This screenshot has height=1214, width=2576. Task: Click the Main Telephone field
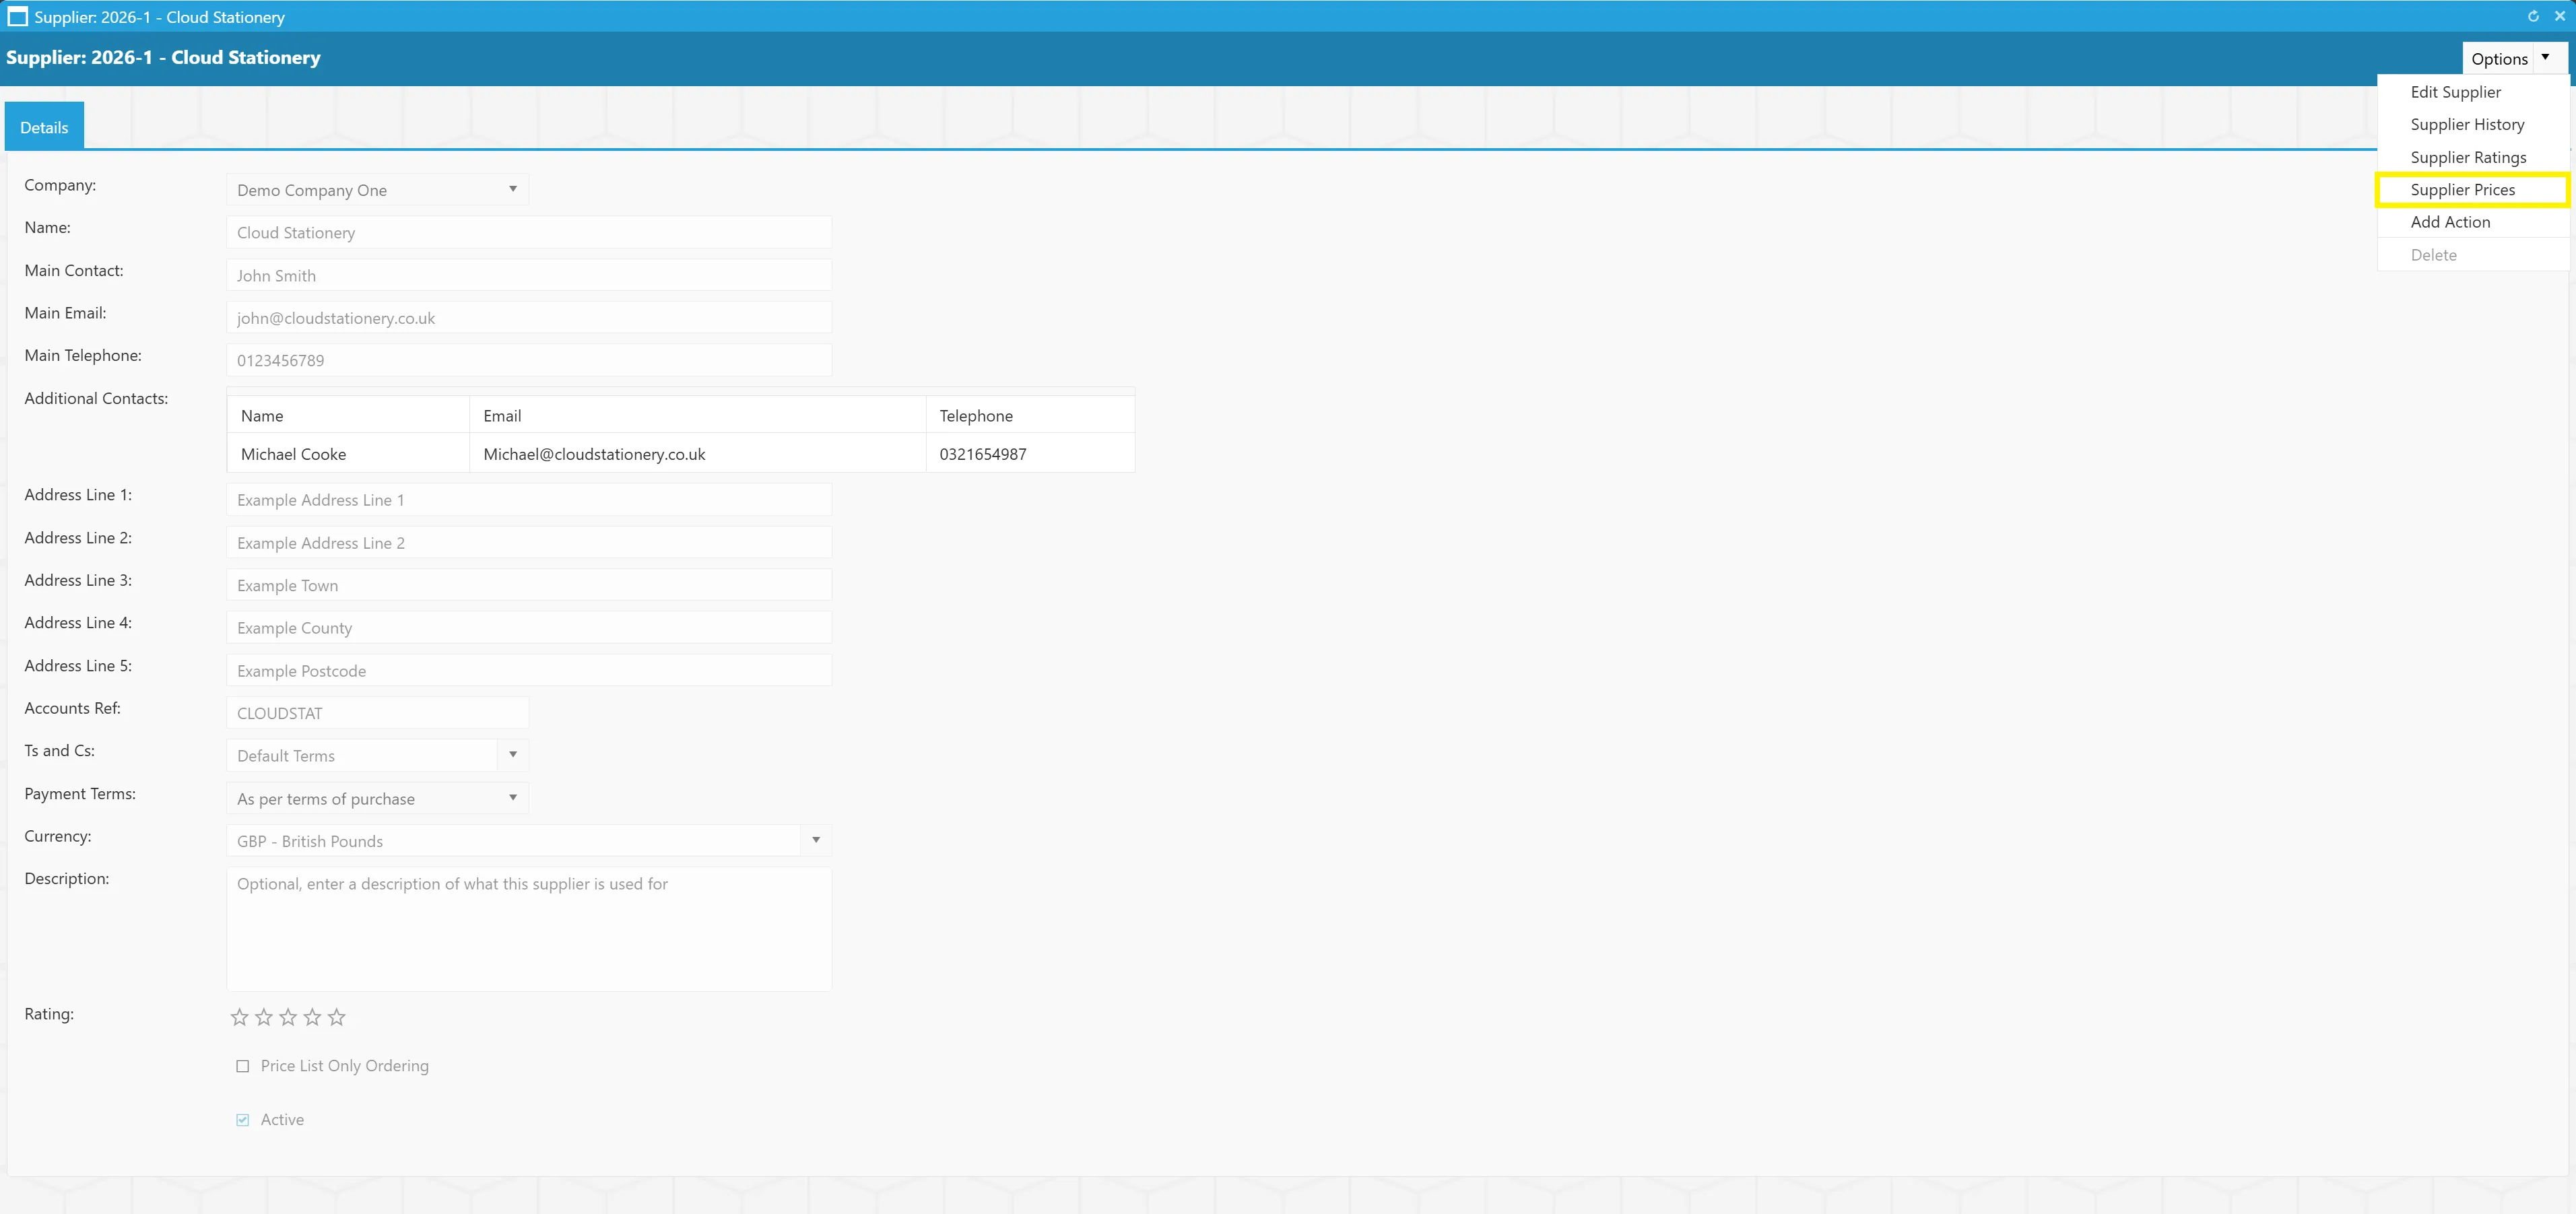pos(529,360)
